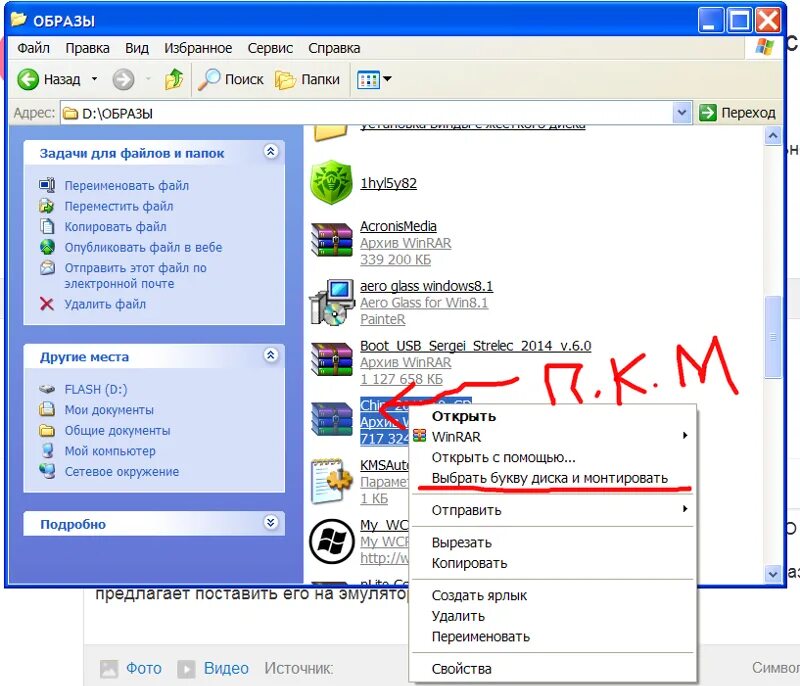This screenshot has height=686, width=800.
Task: Click the vertical scrollbar thumb in file list
Action: coord(773,337)
